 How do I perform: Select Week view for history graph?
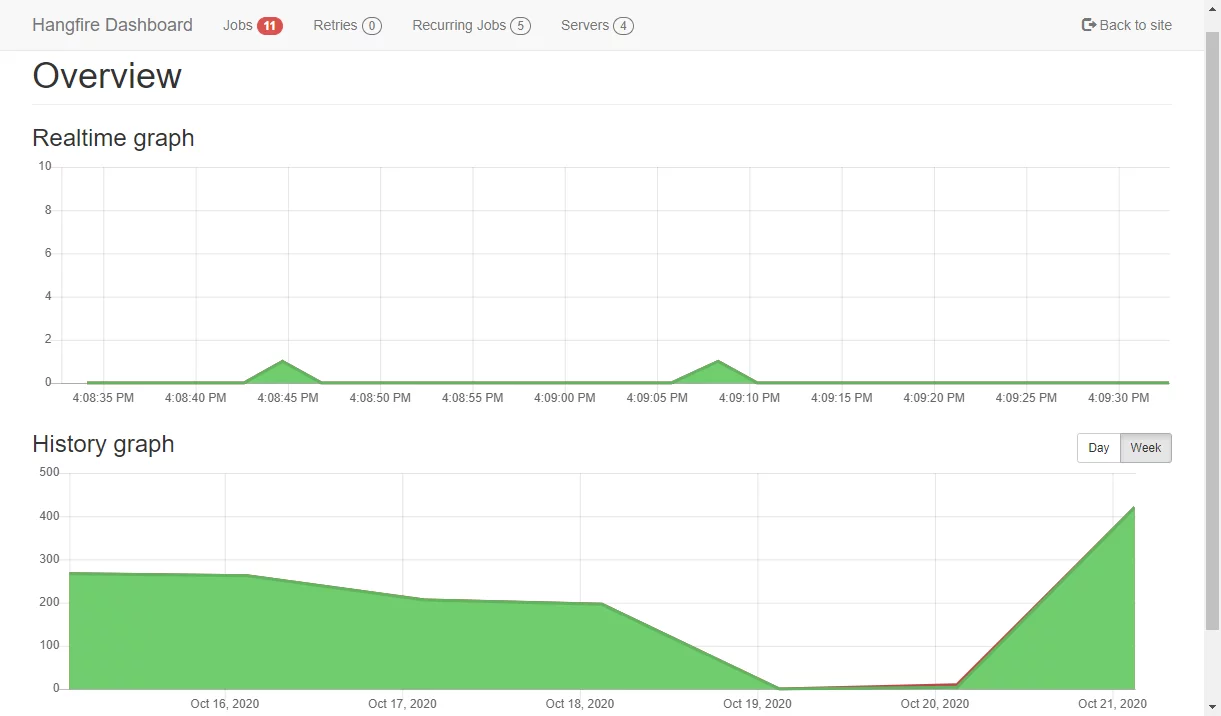pyautogui.click(x=1145, y=448)
